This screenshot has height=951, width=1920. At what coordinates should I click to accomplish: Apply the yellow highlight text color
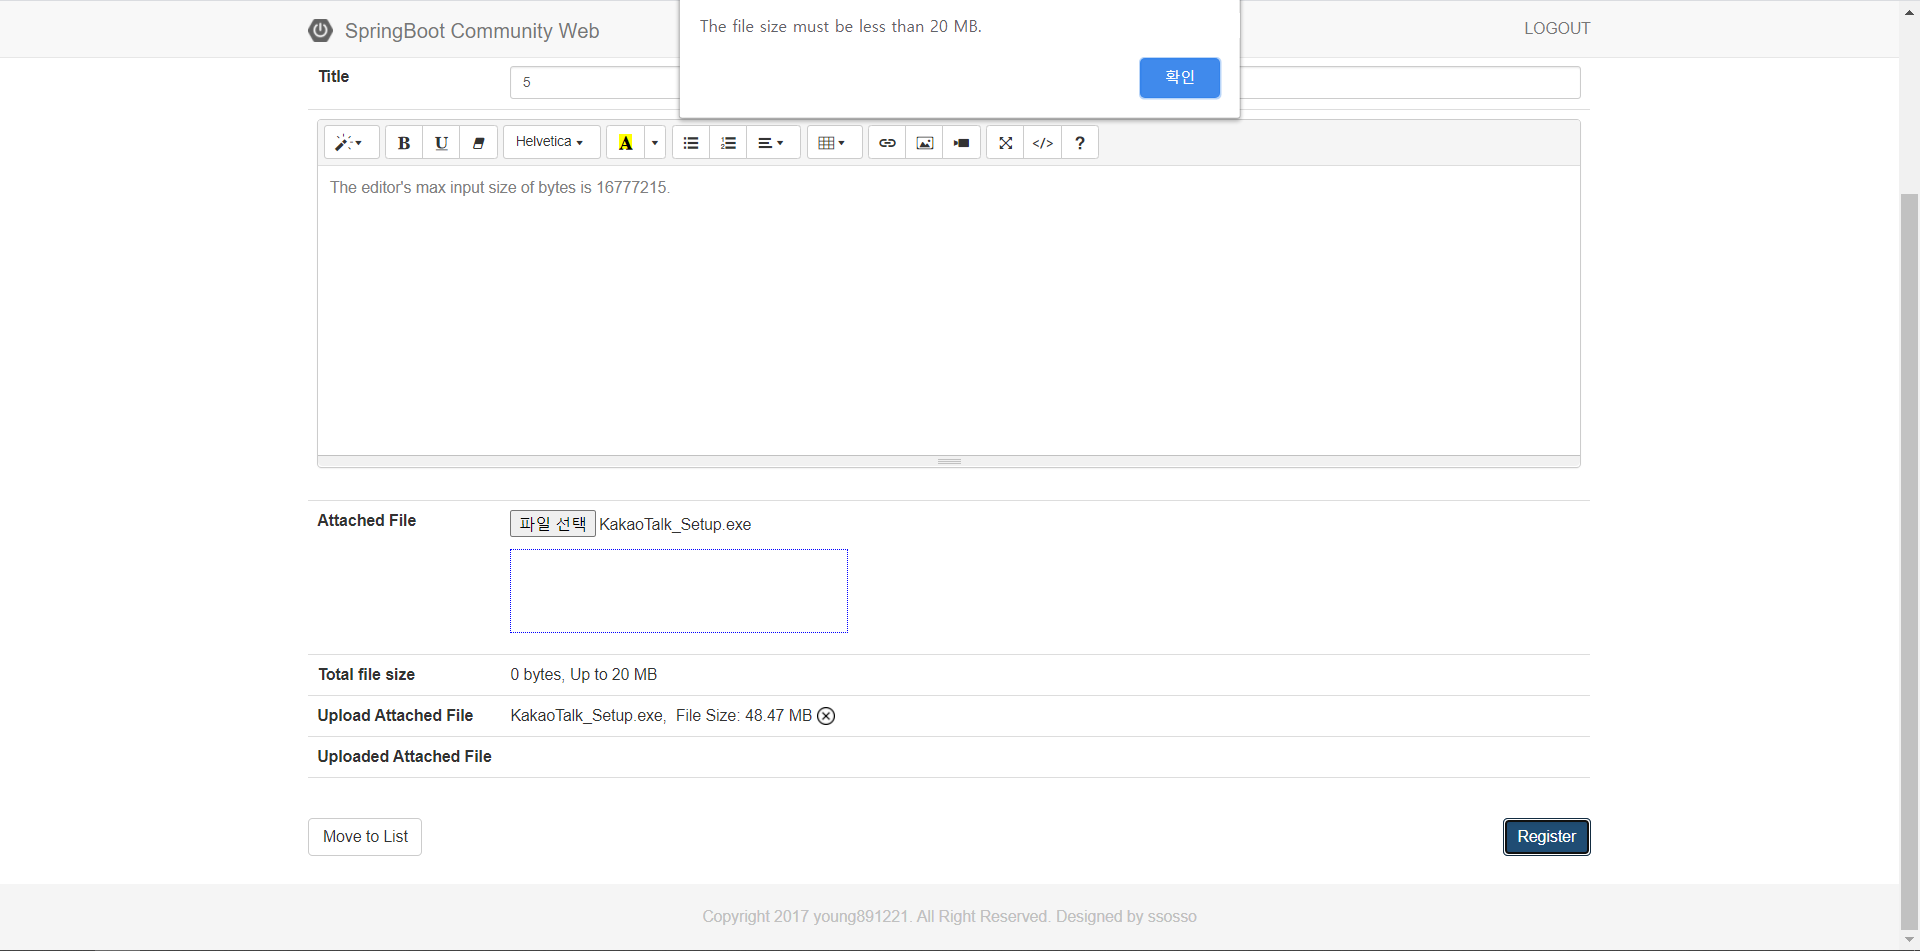point(626,143)
